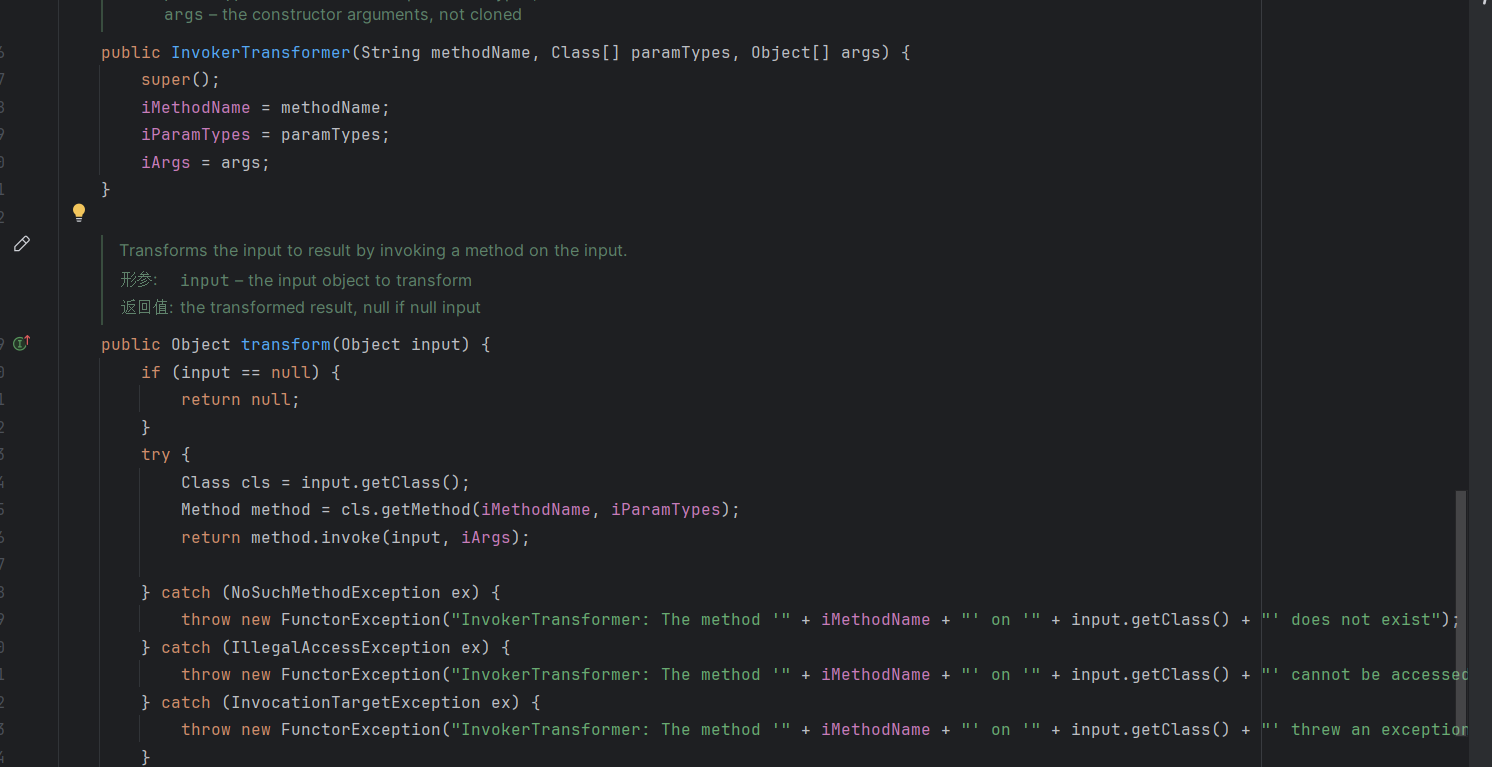Image resolution: width=1492 pixels, height=767 pixels.
Task: Click 'String methodName' constructor parameter
Action: pyautogui.click(x=446, y=52)
